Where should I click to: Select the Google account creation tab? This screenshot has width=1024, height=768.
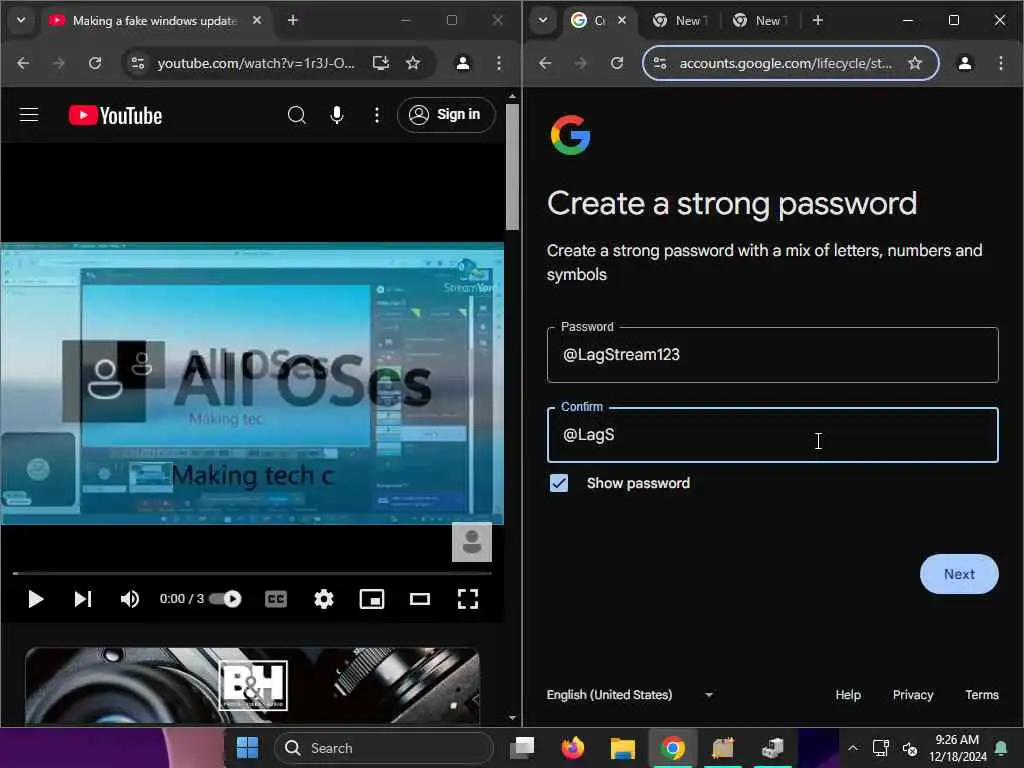pos(598,21)
